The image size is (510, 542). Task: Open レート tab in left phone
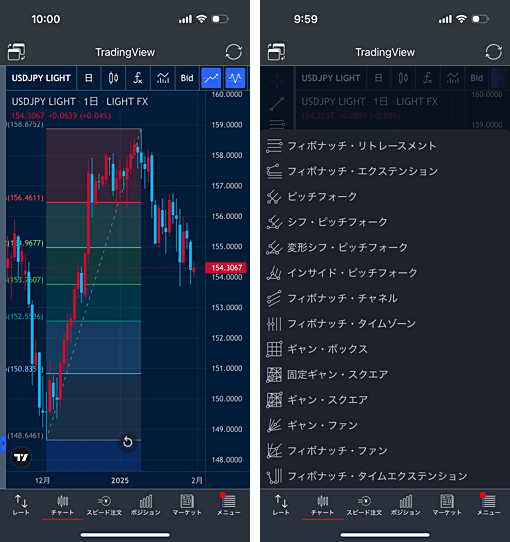click(x=21, y=505)
